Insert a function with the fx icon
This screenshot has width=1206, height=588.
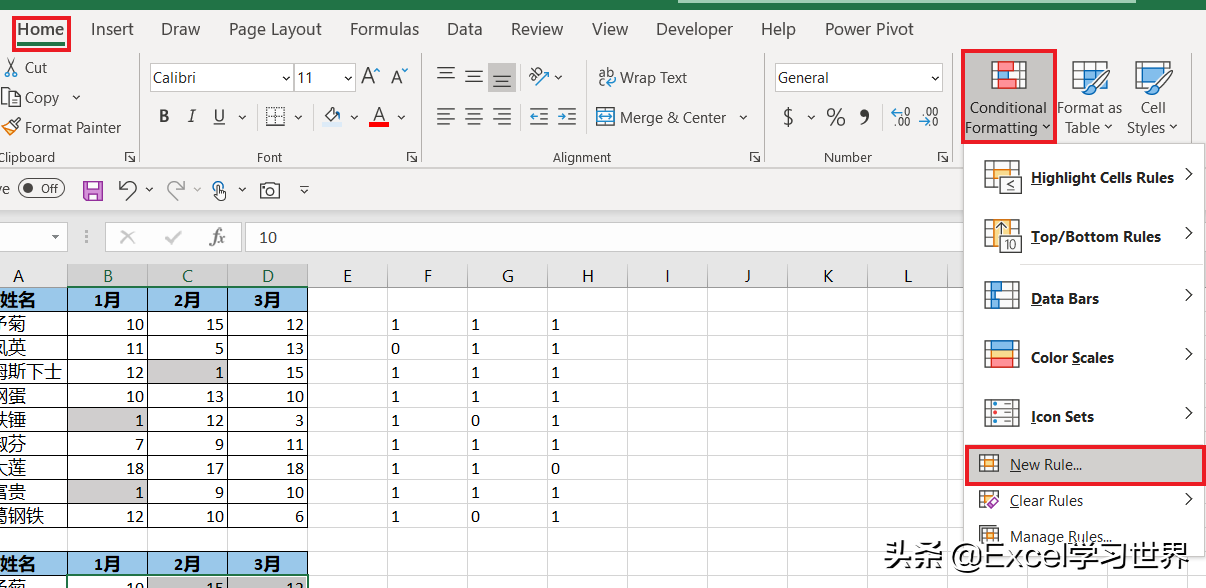(217, 237)
